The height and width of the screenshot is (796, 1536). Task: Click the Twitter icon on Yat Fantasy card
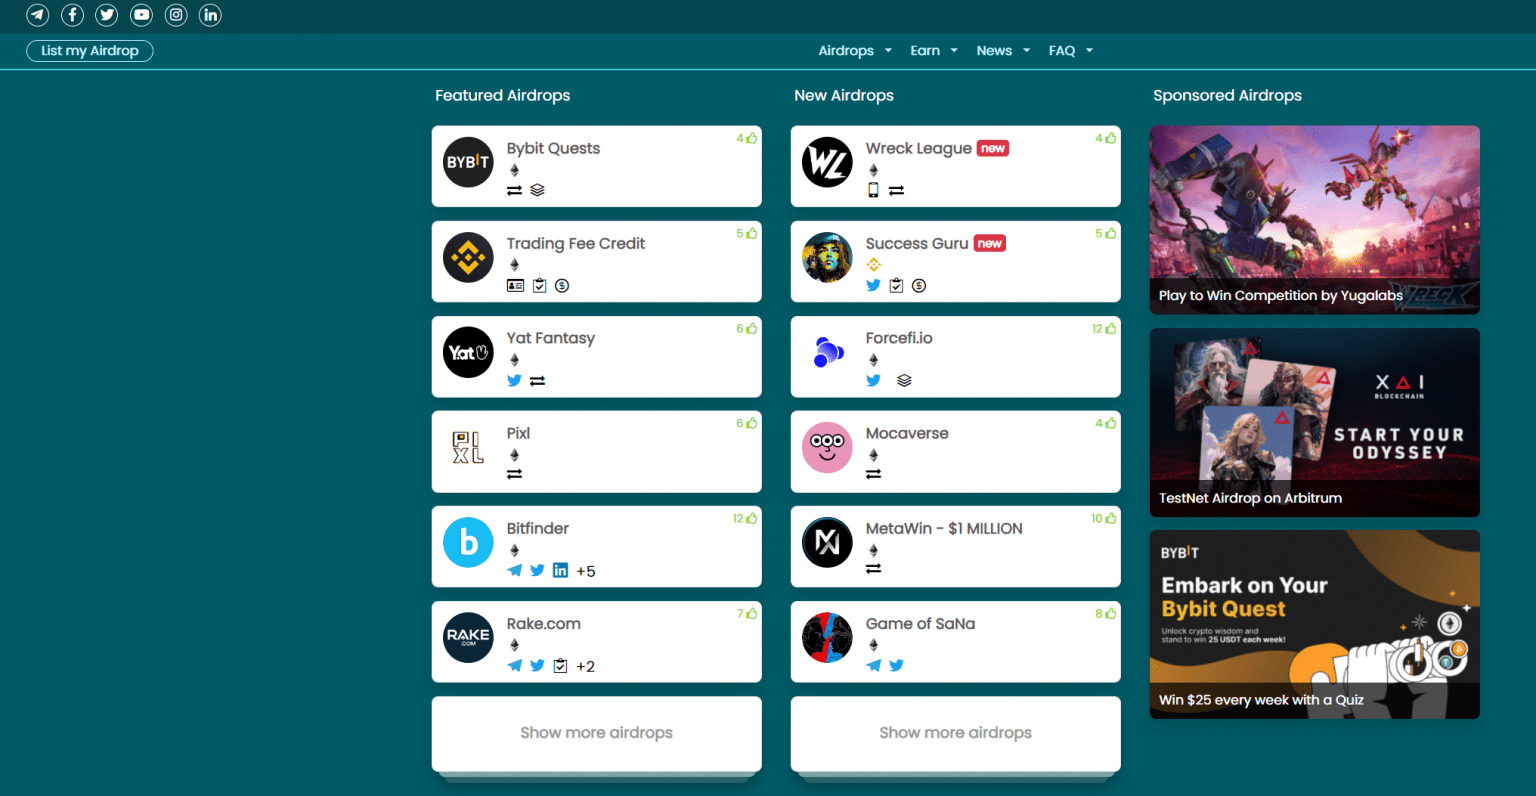(x=514, y=380)
